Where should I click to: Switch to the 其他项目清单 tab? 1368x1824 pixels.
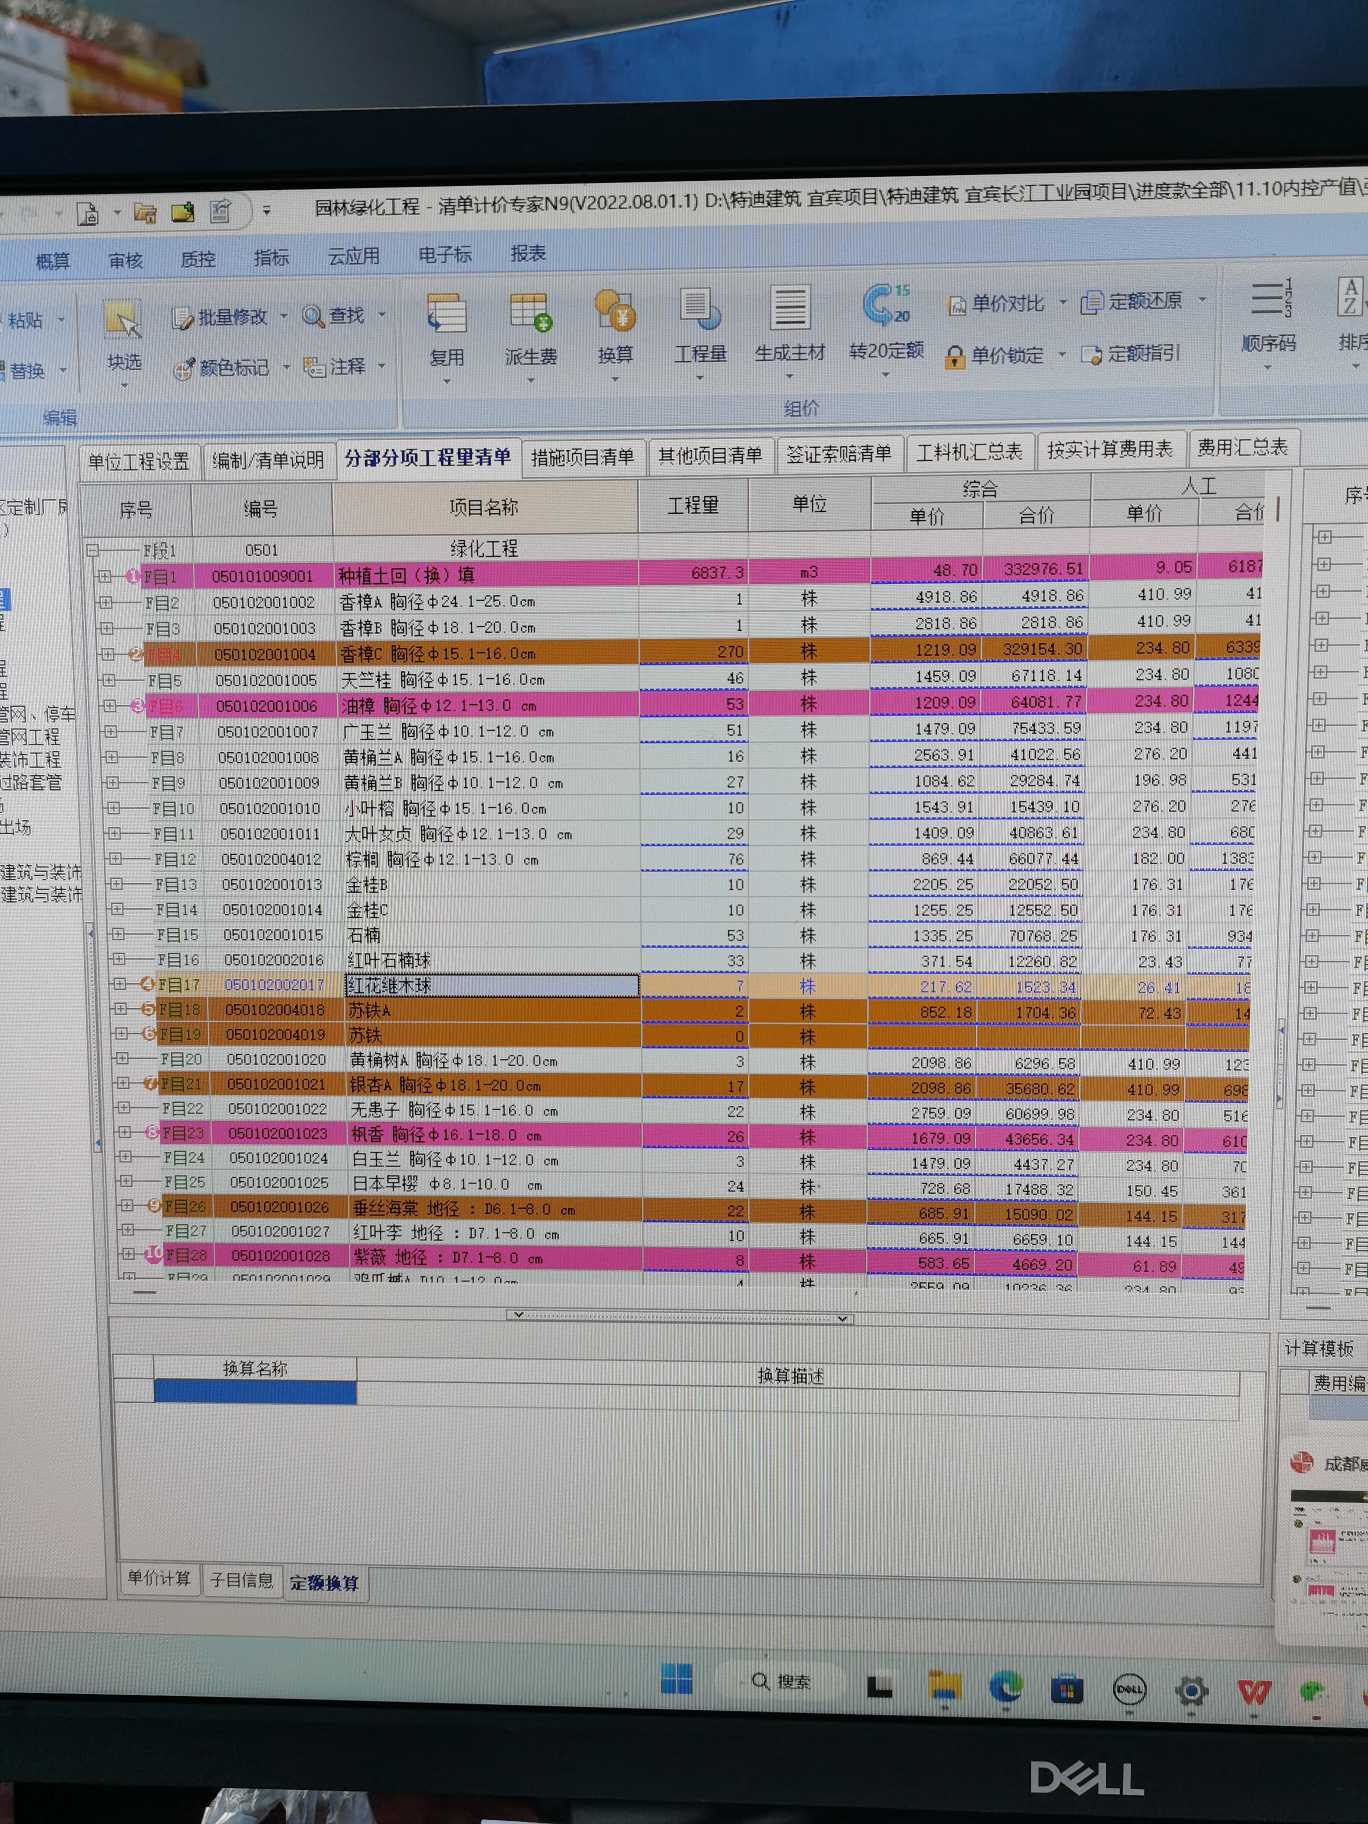pos(710,455)
